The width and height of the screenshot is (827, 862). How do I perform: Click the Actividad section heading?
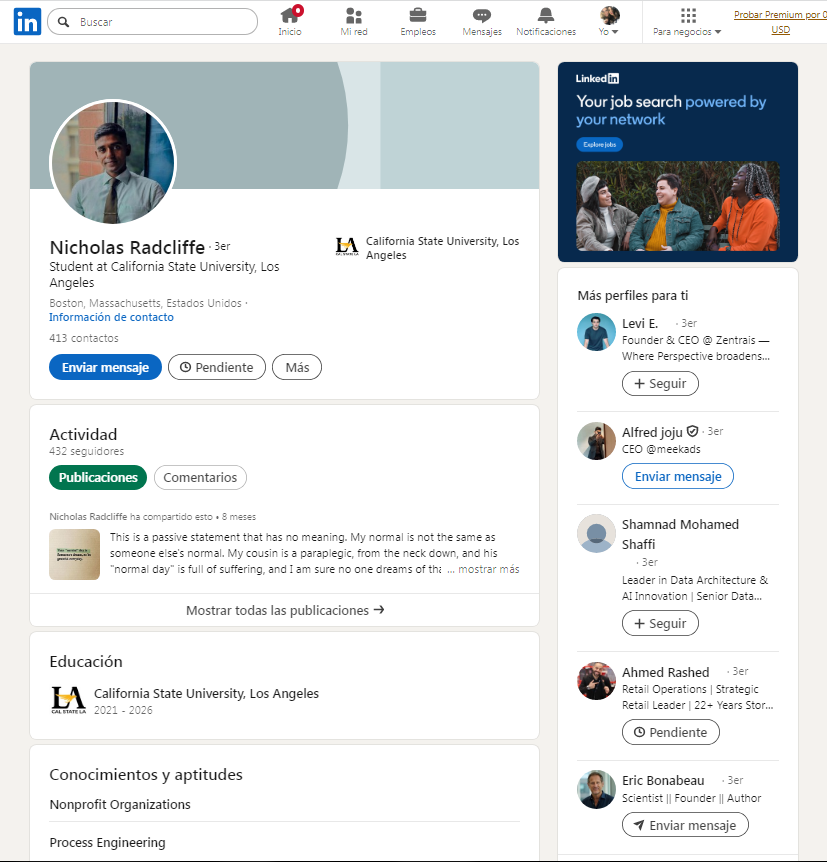point(83,434)
